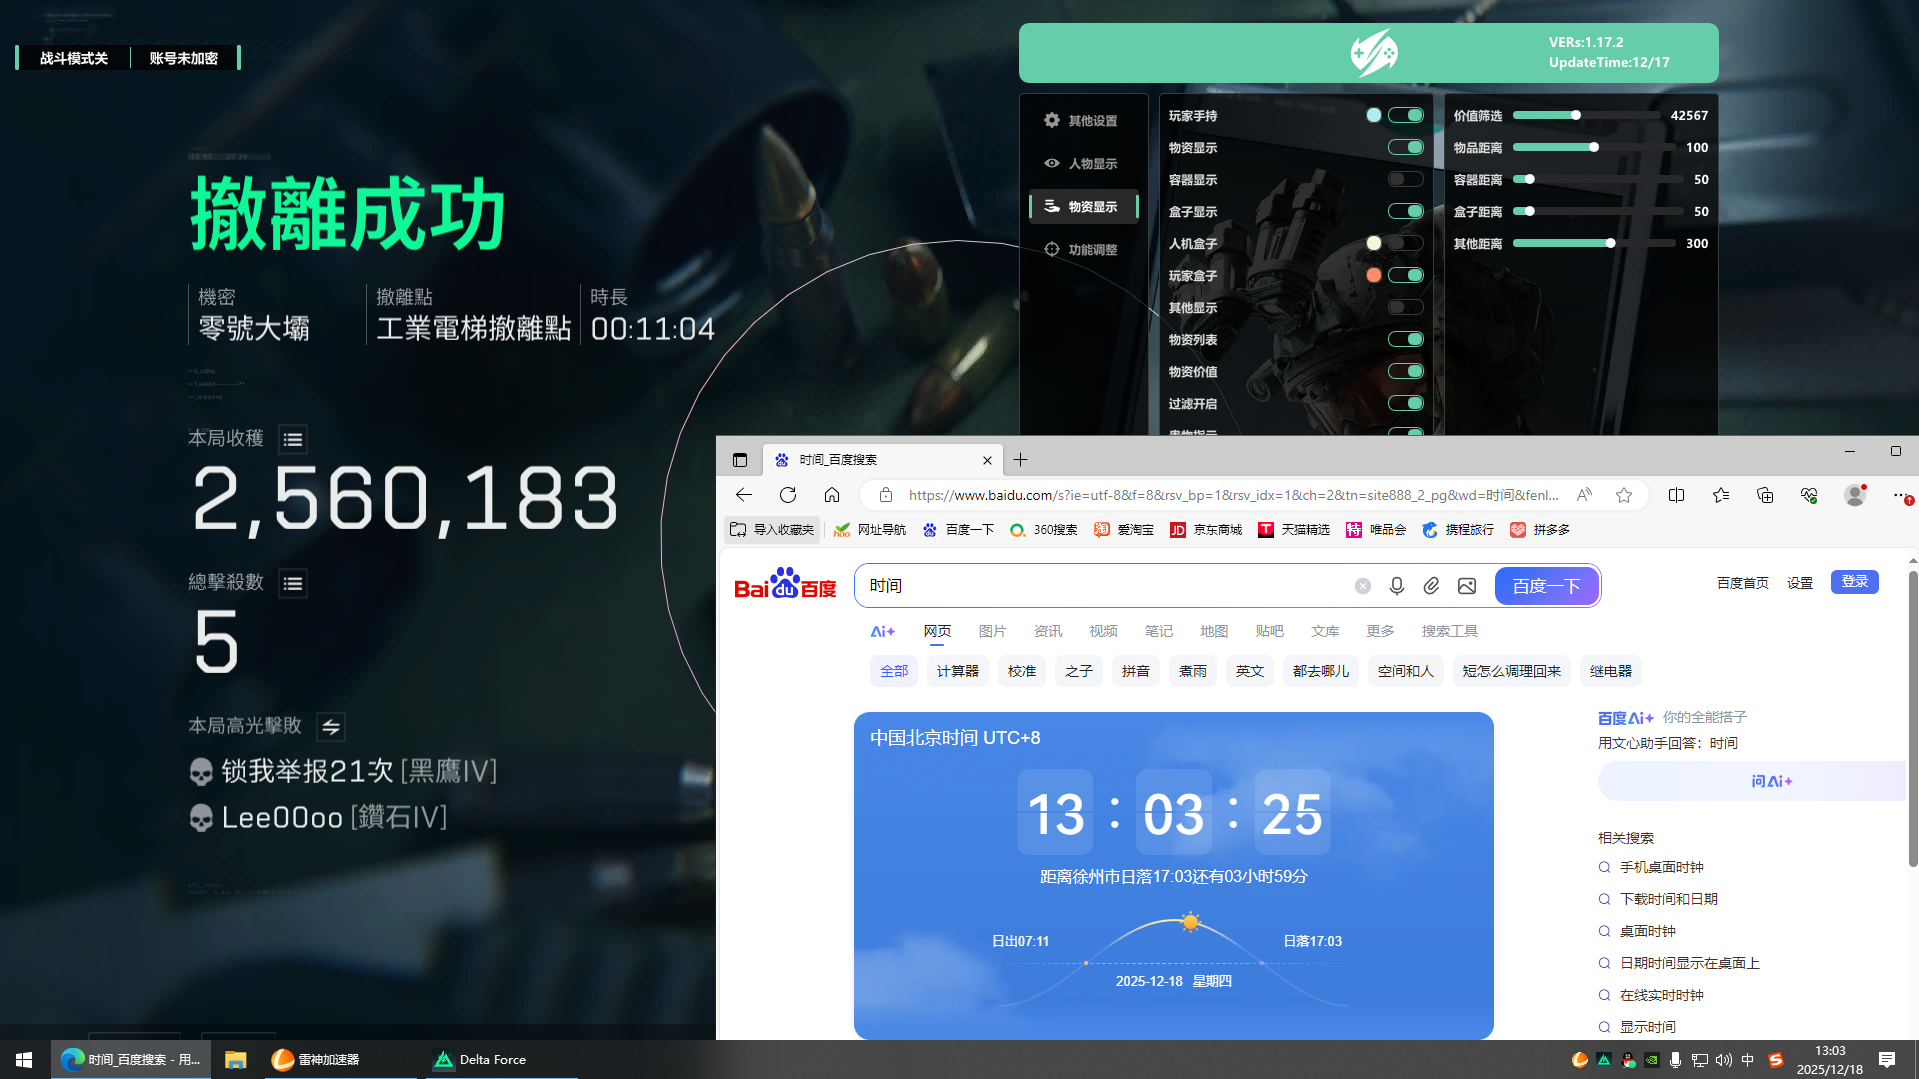The height and width of the screenshot is (1079, 1919).
Task: Open Edge settings and more menu
Action: 1900,494
